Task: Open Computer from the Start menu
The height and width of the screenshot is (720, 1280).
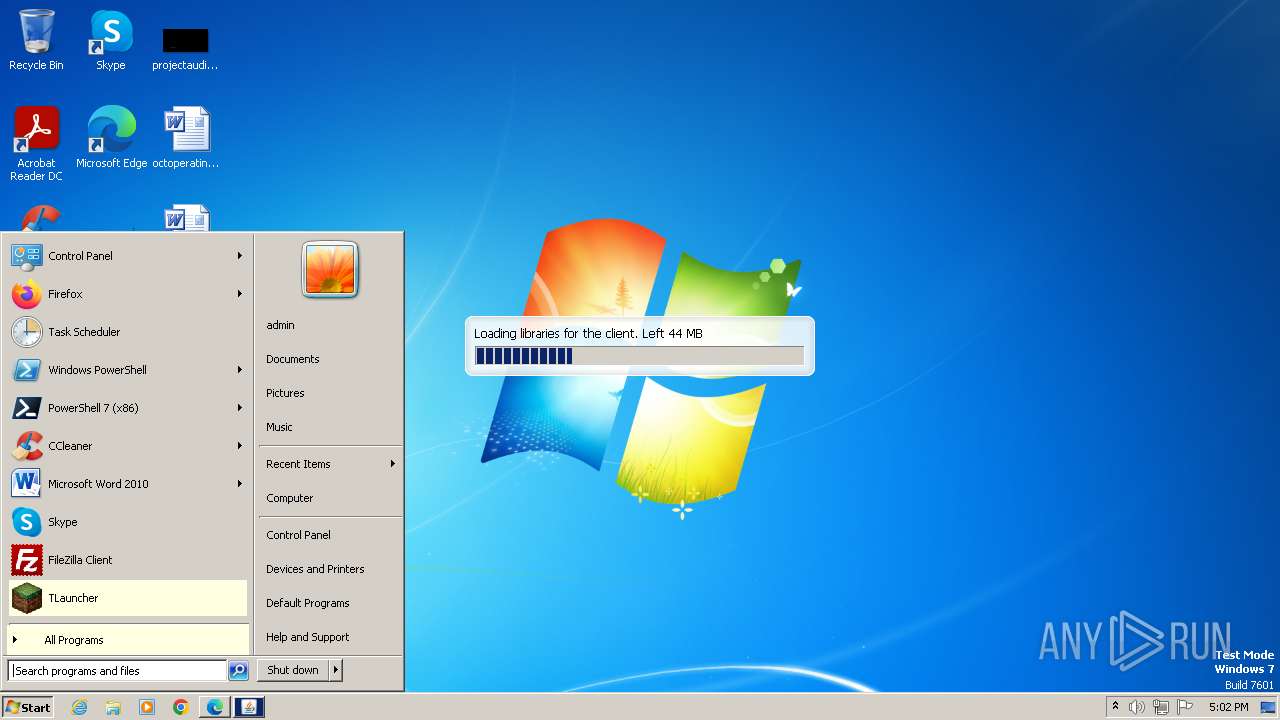Action: click(289, 498)
